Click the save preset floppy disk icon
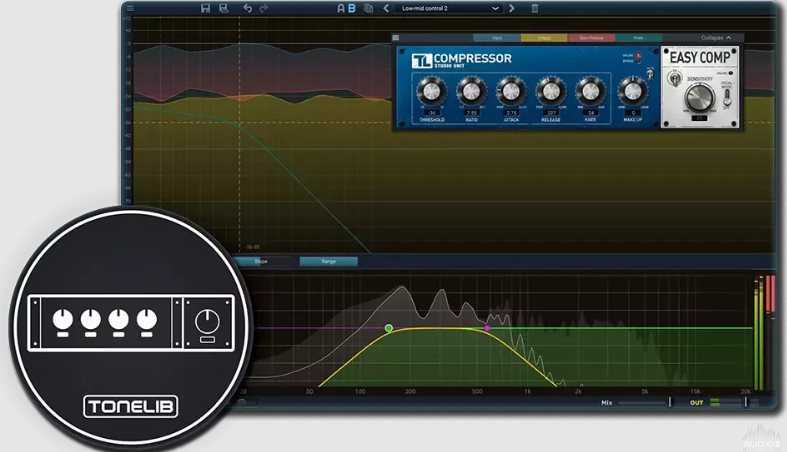The height and width of the screenshot is (452, 787). pyautogui.click(x=205, y=8)
